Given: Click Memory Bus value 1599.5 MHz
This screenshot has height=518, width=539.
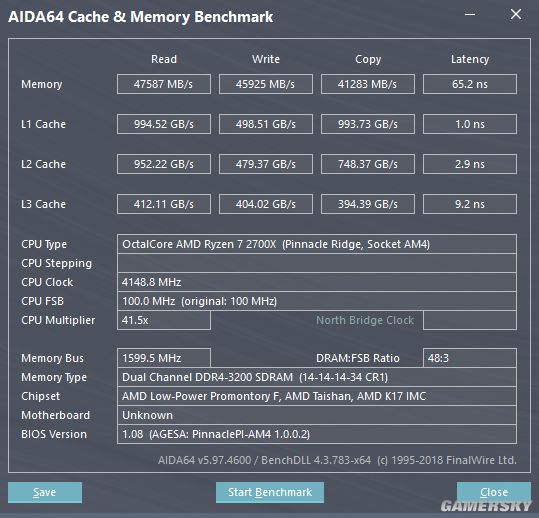Looking at the screenshot, I should click(164, 358).
